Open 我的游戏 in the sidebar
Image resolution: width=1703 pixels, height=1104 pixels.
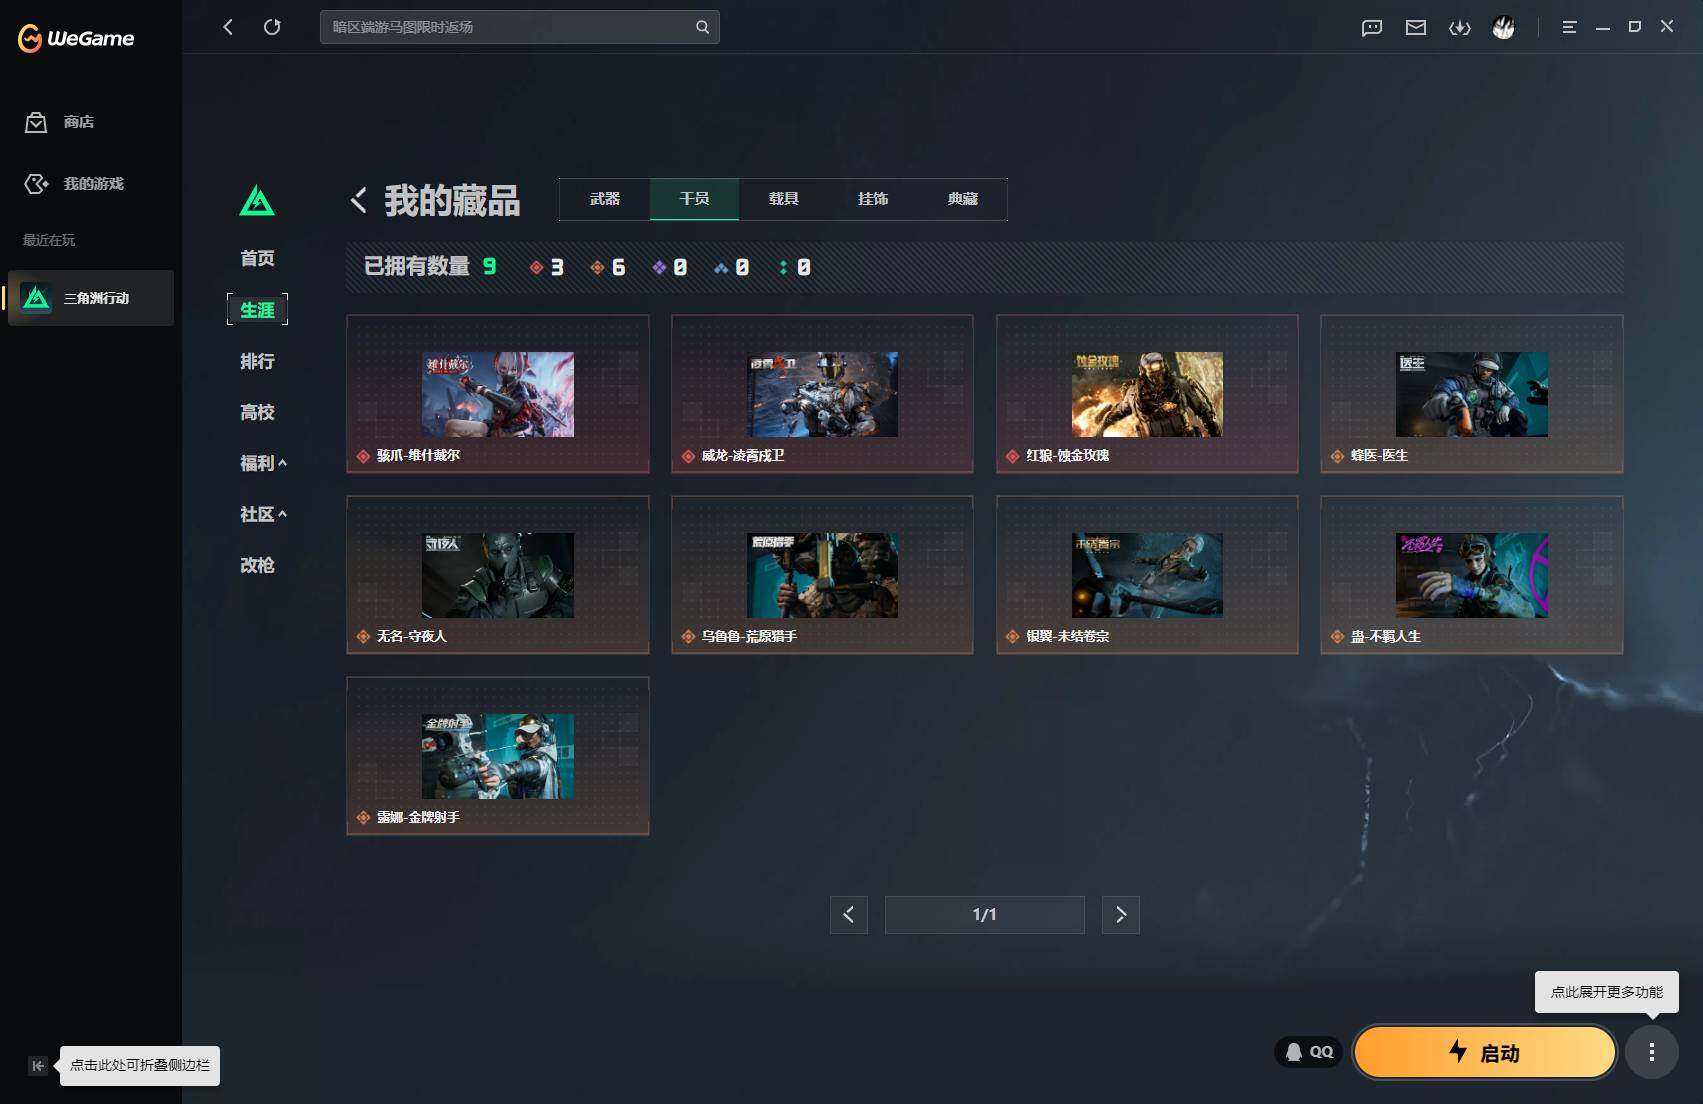[x=74, y=184]
